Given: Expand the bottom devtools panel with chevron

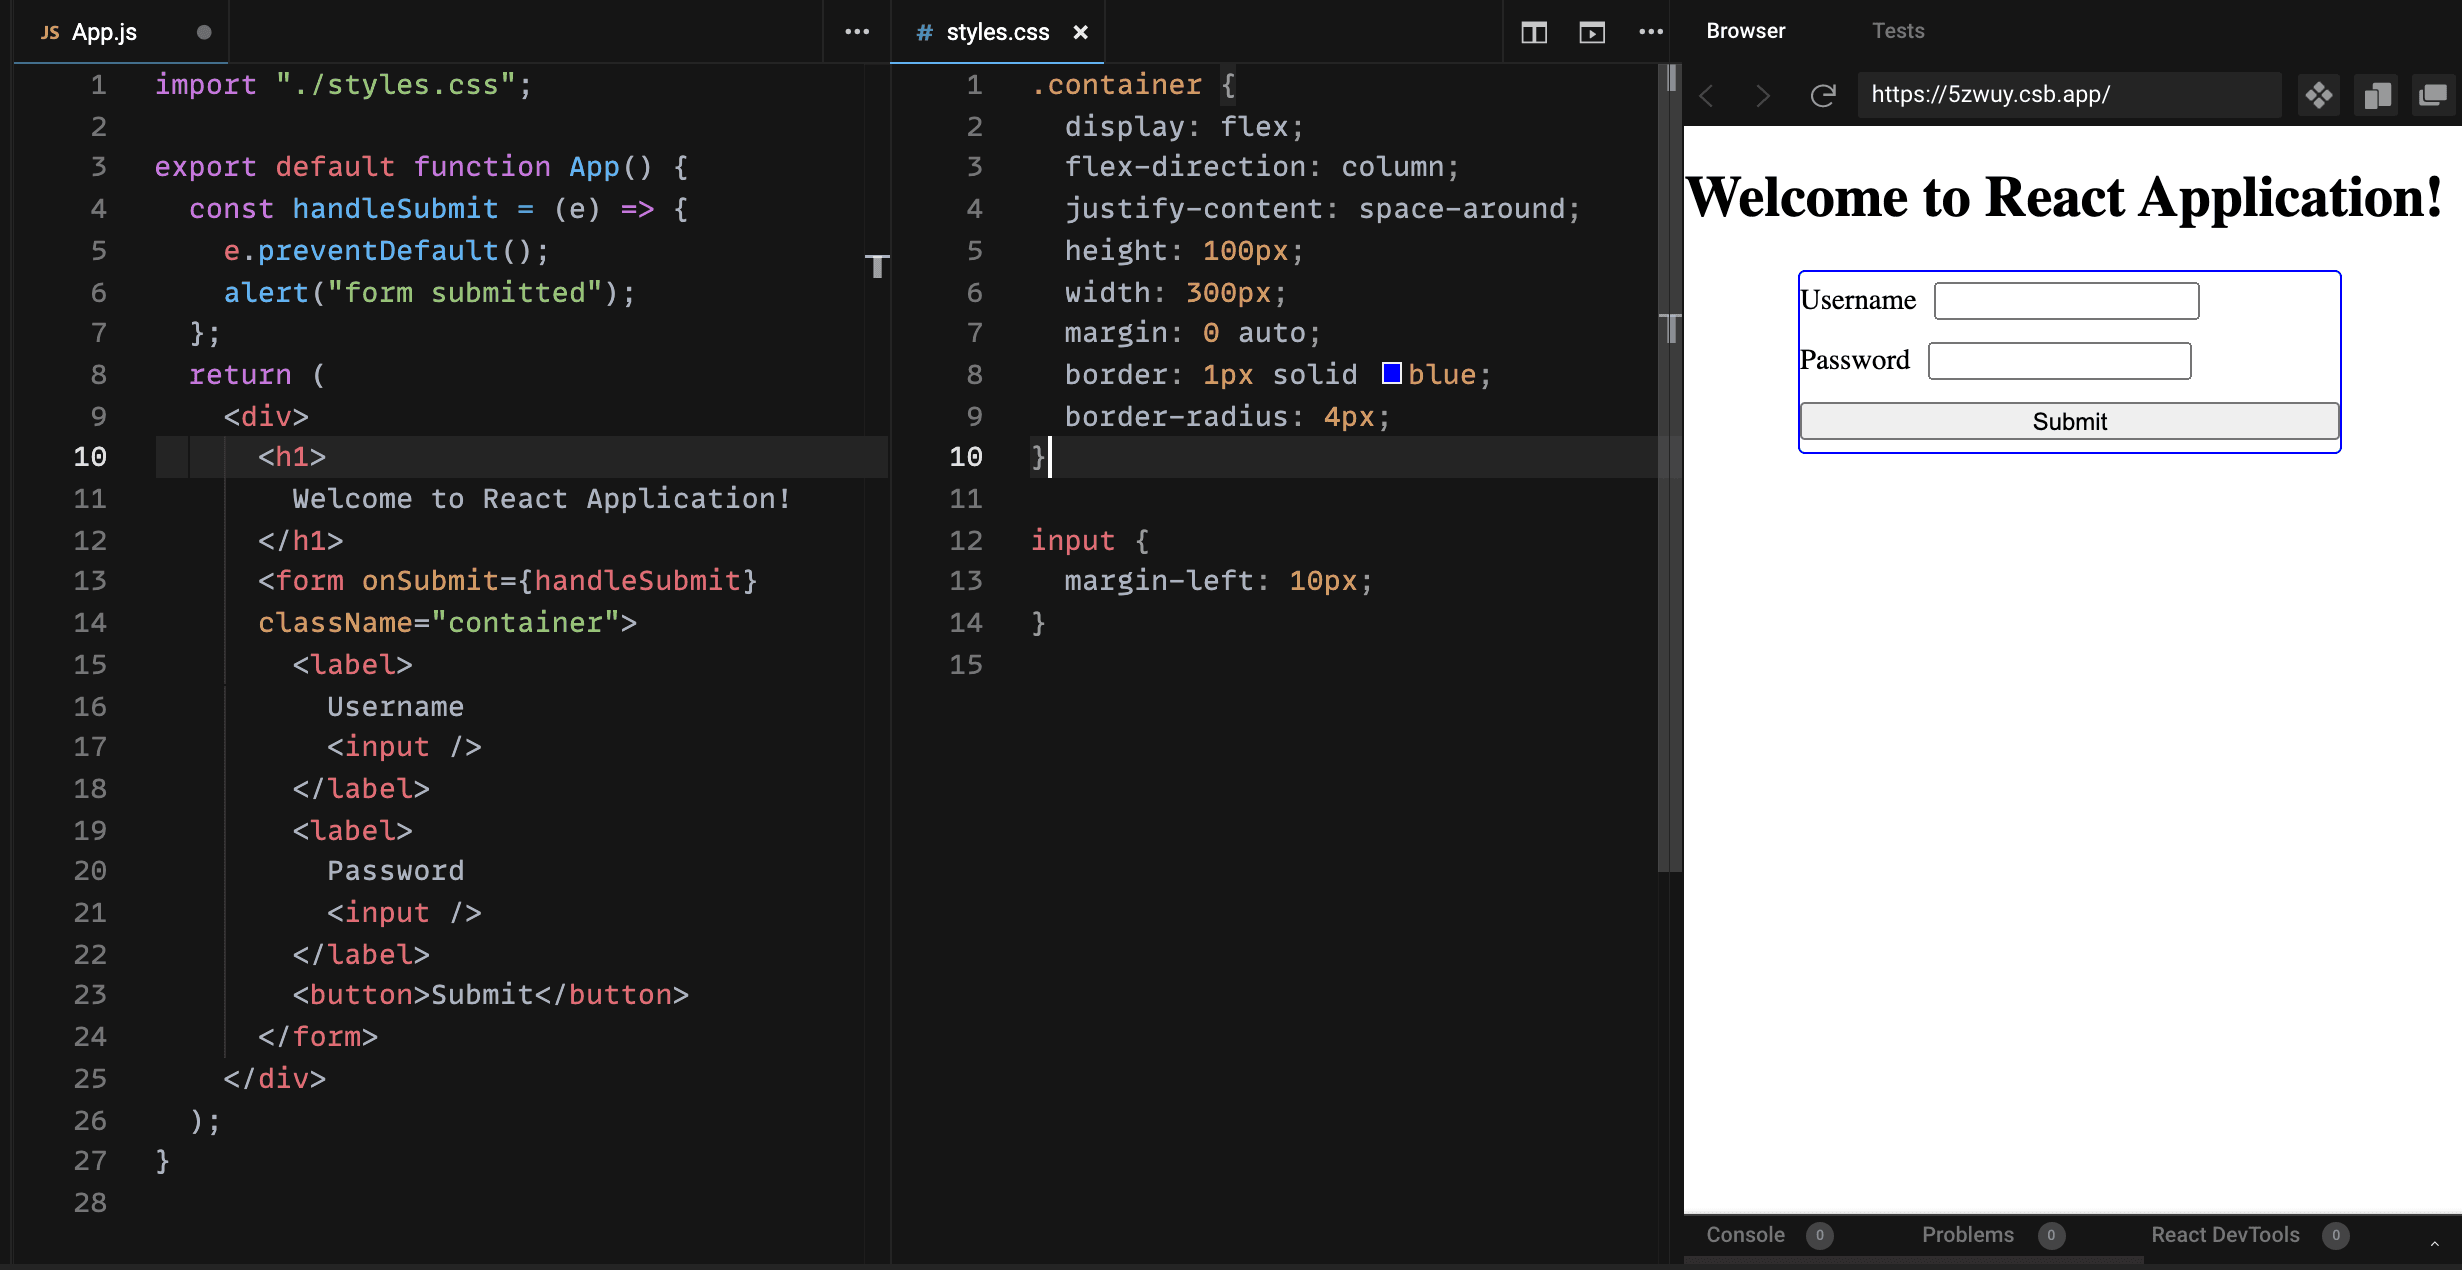Looking at the screenshot, I should 2435,1243.
